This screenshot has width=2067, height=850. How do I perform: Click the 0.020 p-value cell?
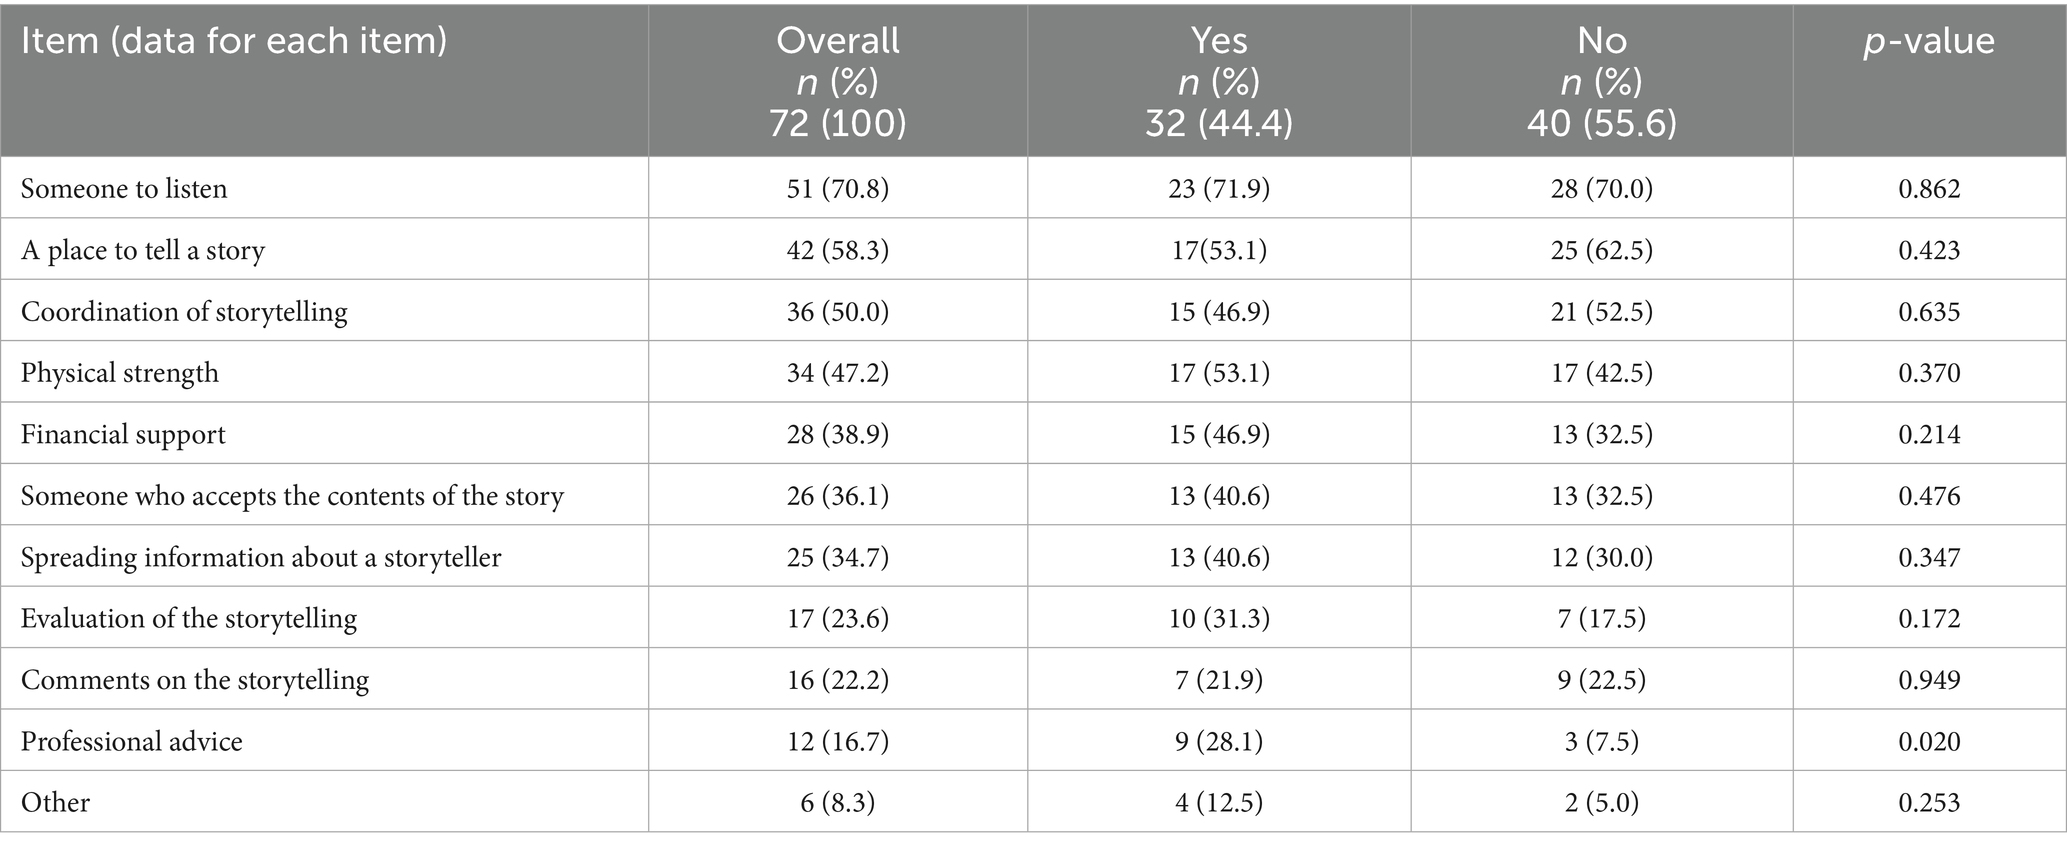coord(1929,742)
